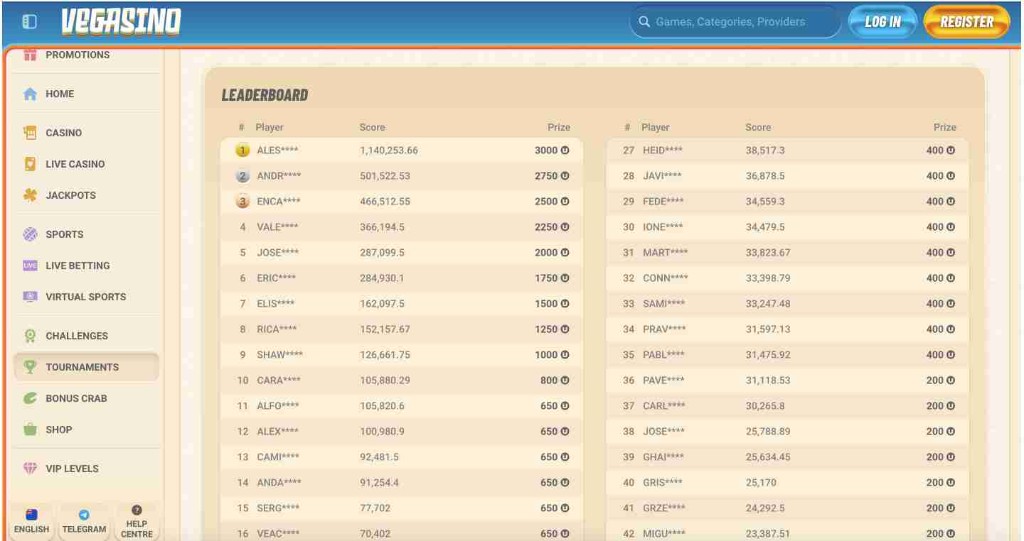Click player name GHAI****
Image resolution: width=1024 pixels, height=541 pixels.
coord(664,457)
